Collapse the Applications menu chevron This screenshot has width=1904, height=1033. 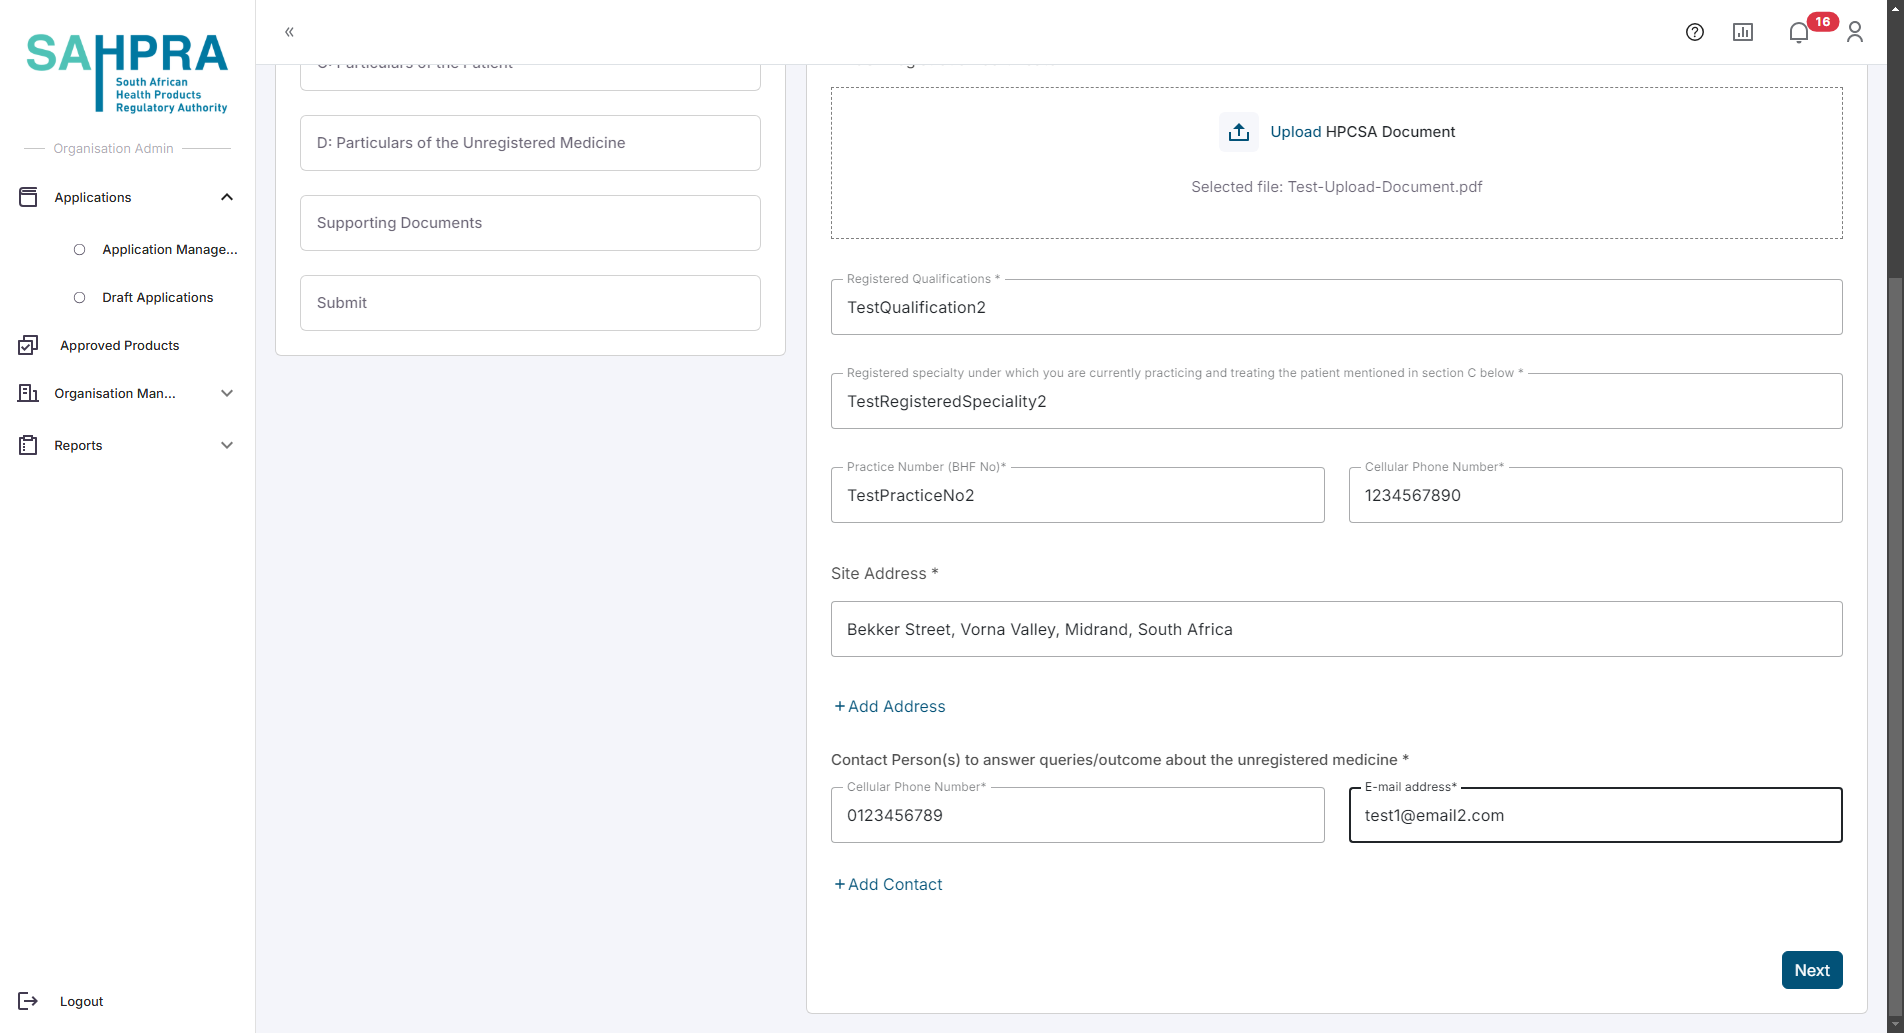tap(227, 197)
